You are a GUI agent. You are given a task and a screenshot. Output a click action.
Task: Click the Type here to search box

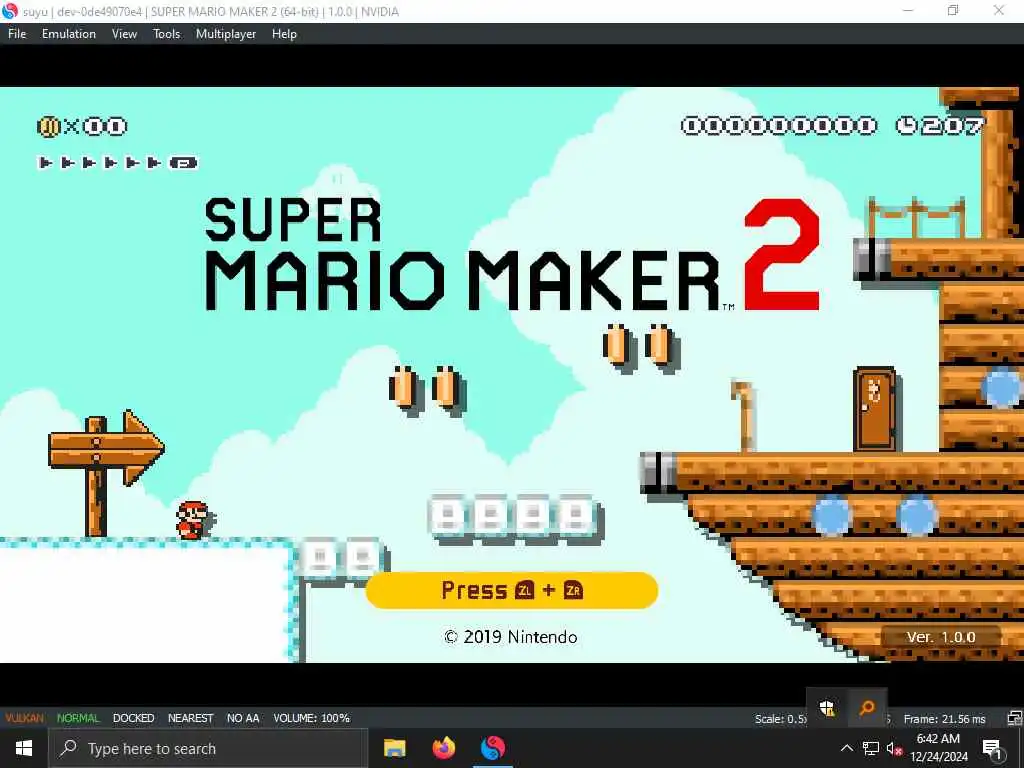pos(208,748)
